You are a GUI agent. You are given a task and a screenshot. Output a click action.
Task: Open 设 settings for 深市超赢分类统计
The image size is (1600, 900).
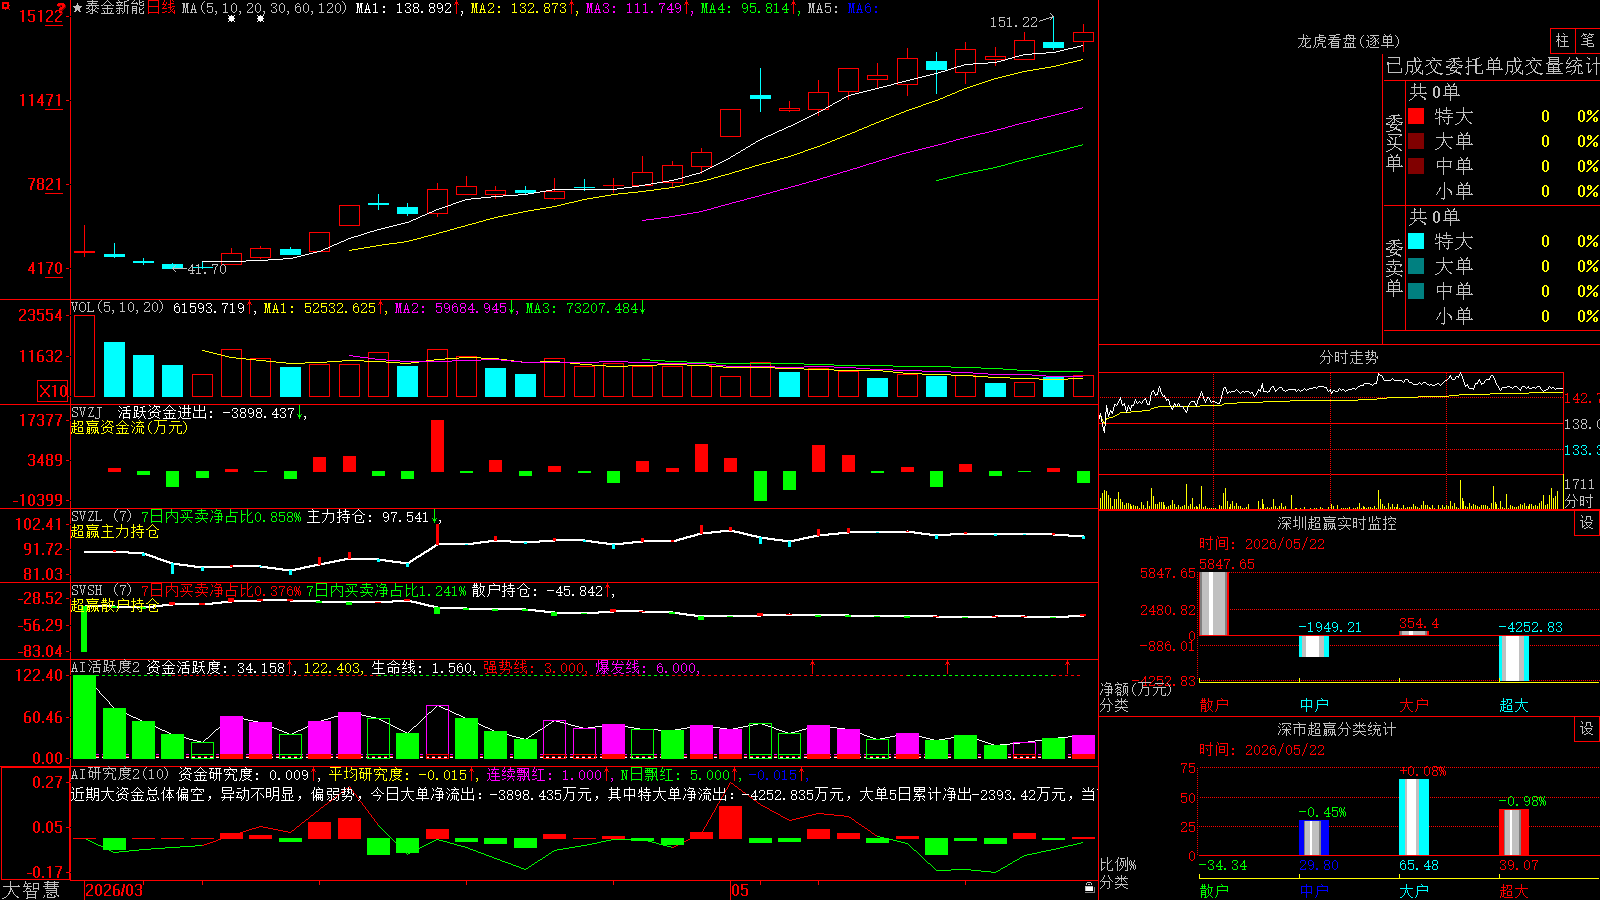click(x=1587, y=729)
